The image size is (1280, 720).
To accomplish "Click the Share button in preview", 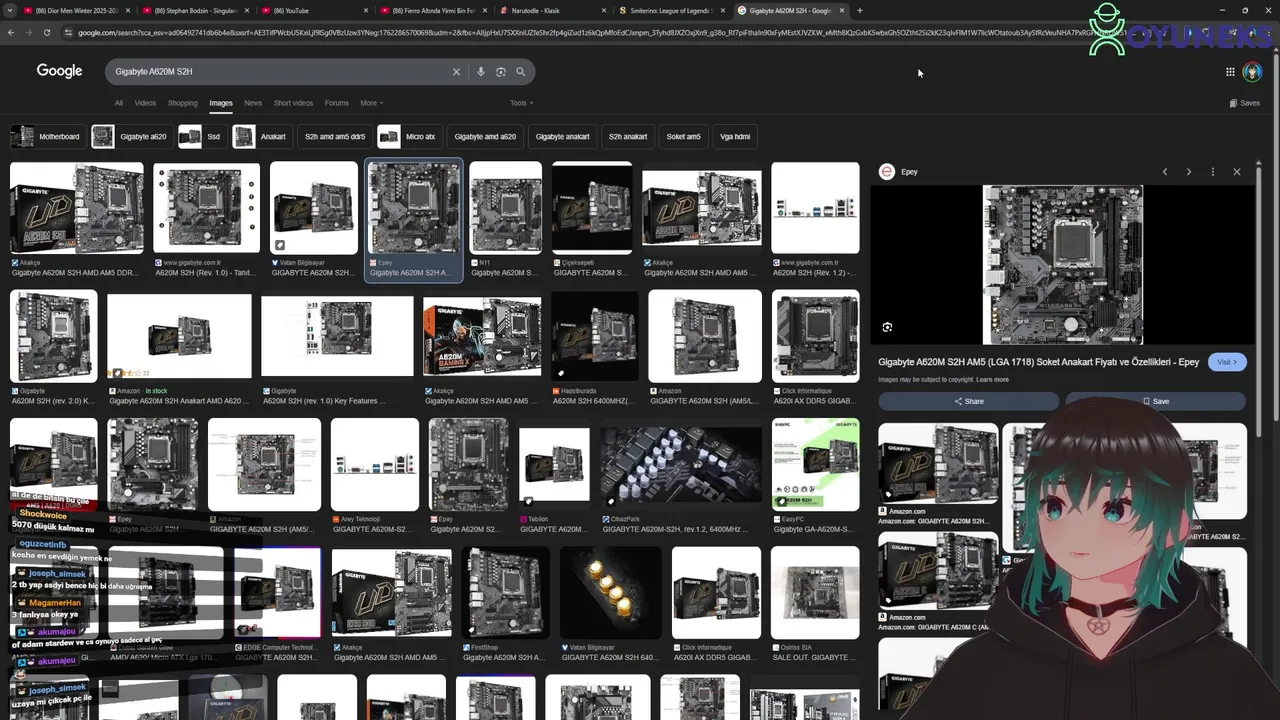I will pyautogui.click(x=968, y=401).
